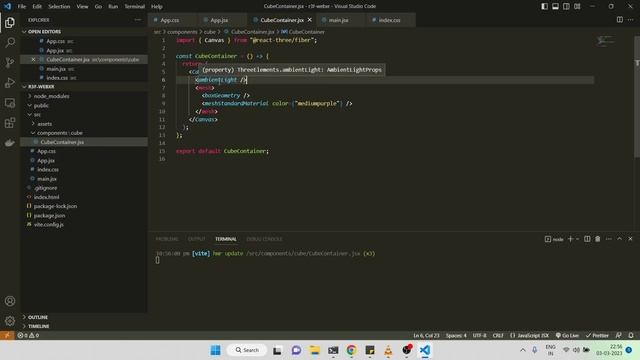Open terminal panel more actions

click(x=609, y=239)
